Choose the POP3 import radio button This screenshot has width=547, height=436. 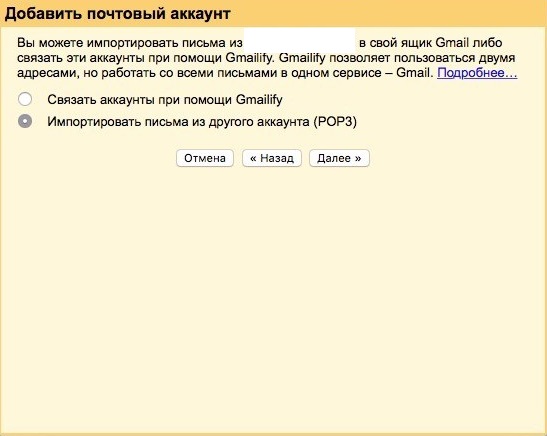(25, 121)
